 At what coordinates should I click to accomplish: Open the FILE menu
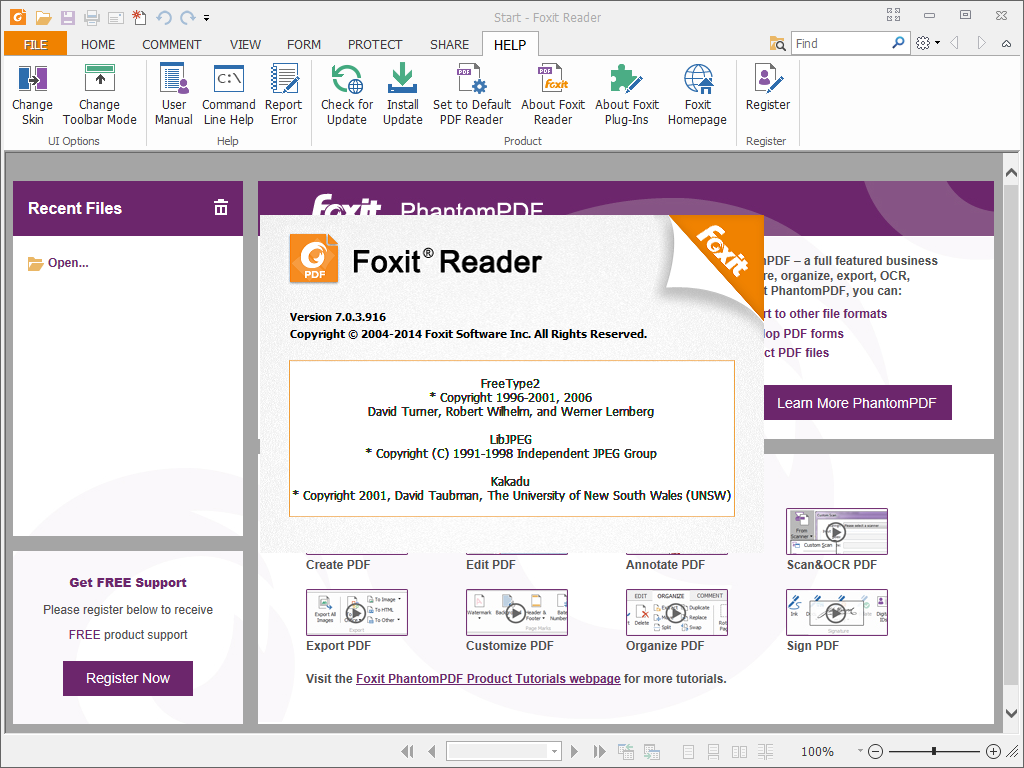point(35,44)
